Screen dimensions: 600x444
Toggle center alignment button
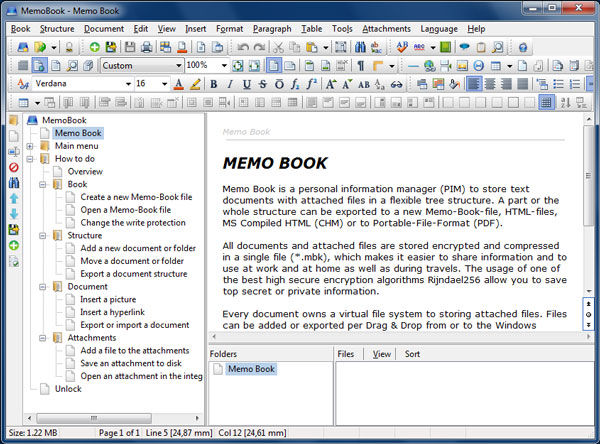click(490, 84)
